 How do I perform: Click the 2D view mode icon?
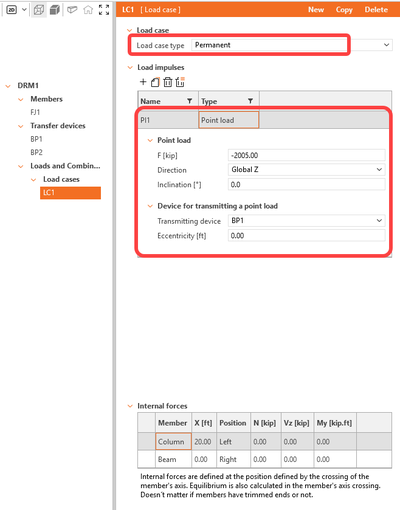pos(12,10)
